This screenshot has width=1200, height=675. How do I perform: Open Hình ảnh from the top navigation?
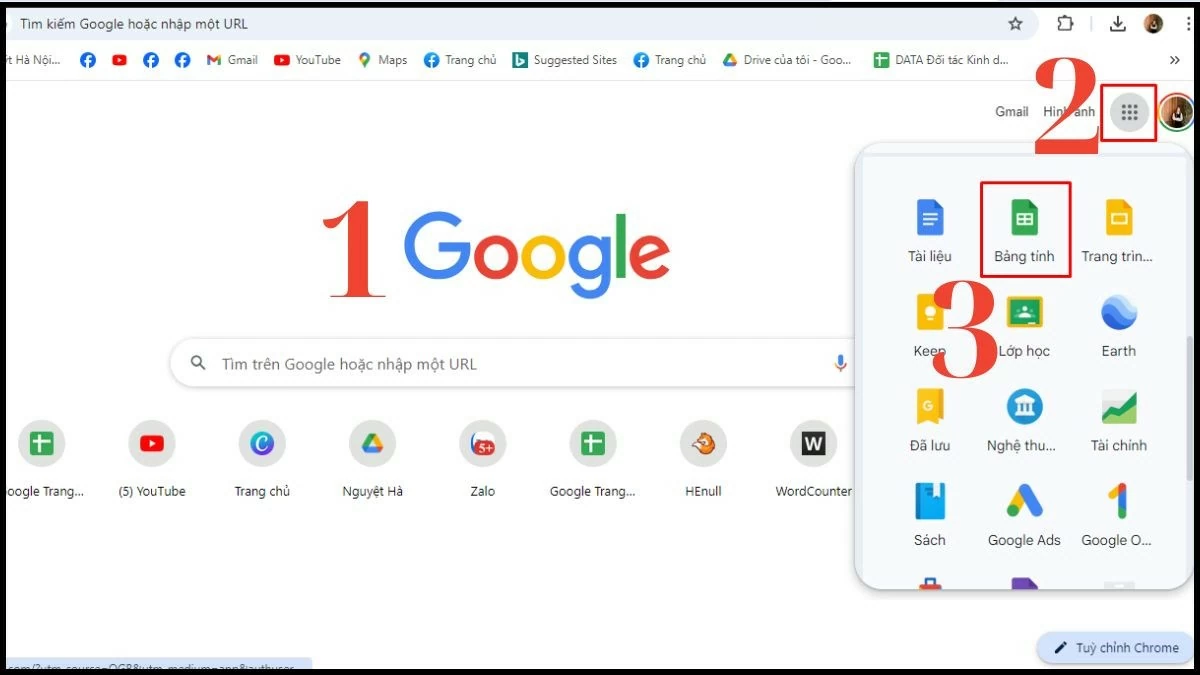pos(1069,112)
